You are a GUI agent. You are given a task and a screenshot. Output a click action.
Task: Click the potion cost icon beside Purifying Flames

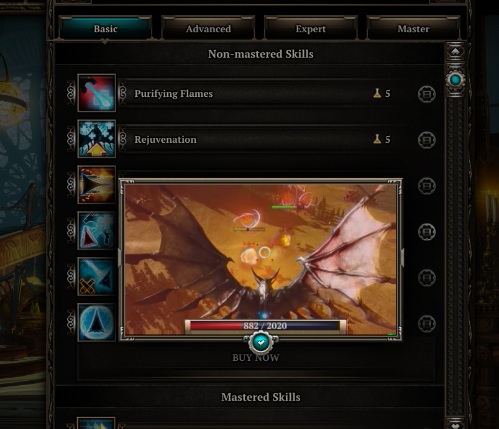coord(377,93)
